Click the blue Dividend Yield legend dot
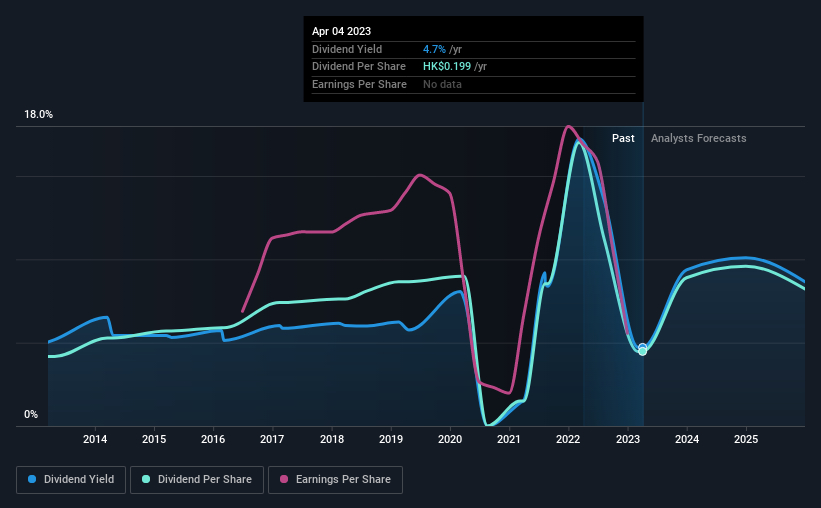Image resolution: width=821 pixels, height=508 pixels. (32, 479)
